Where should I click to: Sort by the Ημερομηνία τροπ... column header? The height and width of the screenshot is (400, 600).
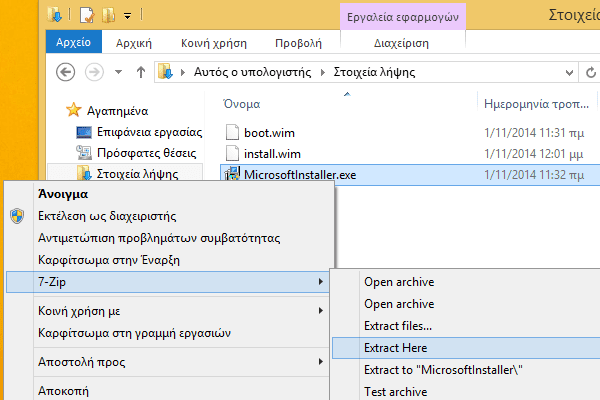(x=536, y=104)
